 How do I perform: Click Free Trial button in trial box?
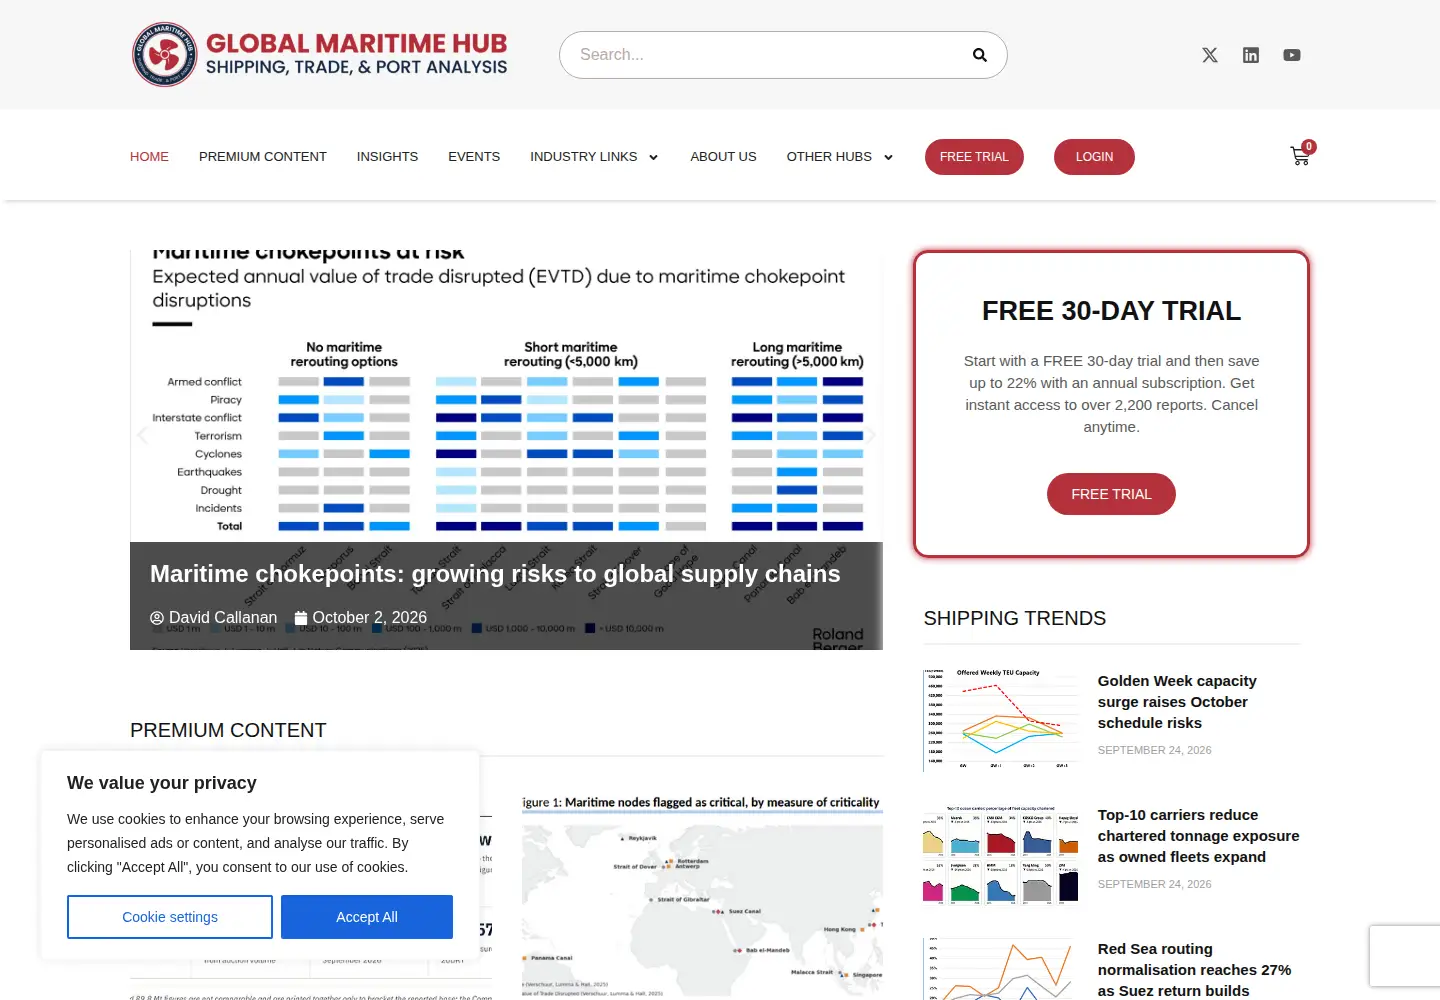pyautogui.click(x=1111, y=494)
